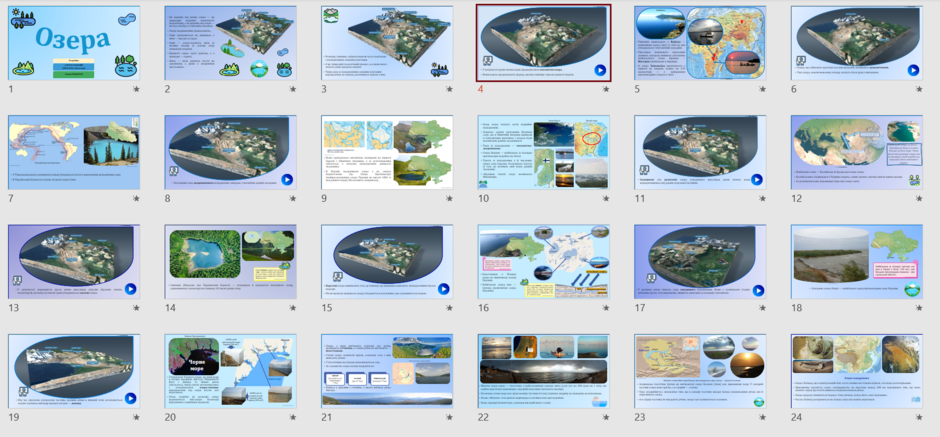Preview transition star under slide 15
This screenshot has width=940, height=437.
point(449,308)
